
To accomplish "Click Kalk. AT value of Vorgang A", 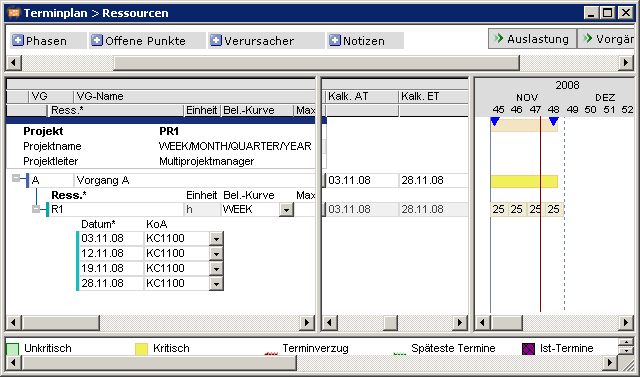I will pos(361,180).
